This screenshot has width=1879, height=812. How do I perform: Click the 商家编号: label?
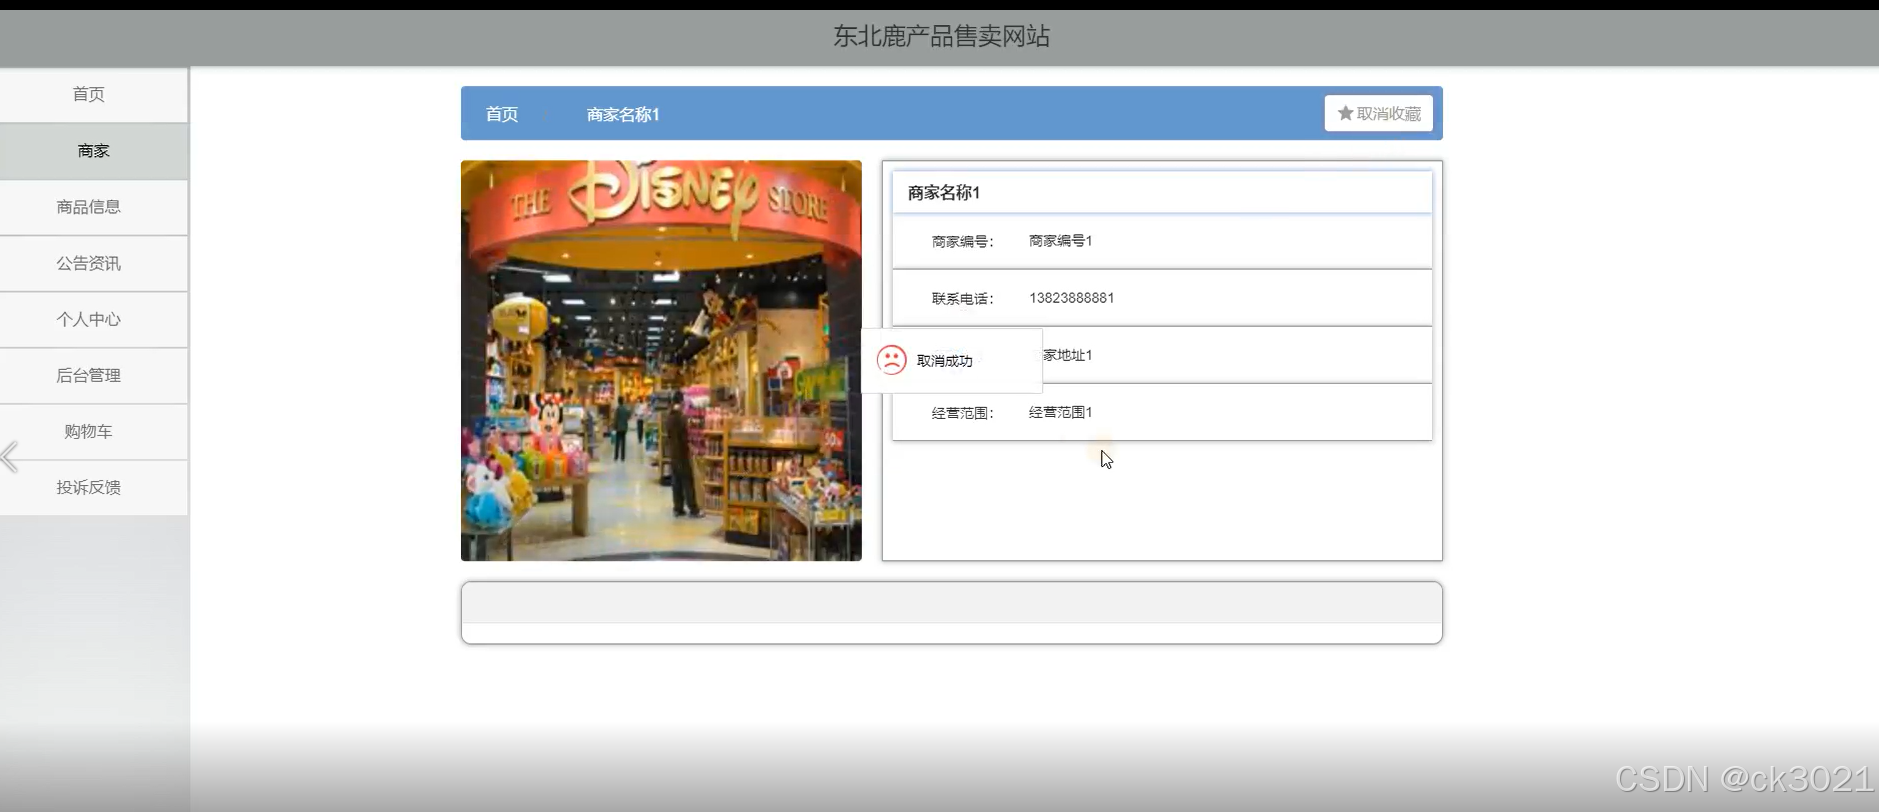point(963,241)
